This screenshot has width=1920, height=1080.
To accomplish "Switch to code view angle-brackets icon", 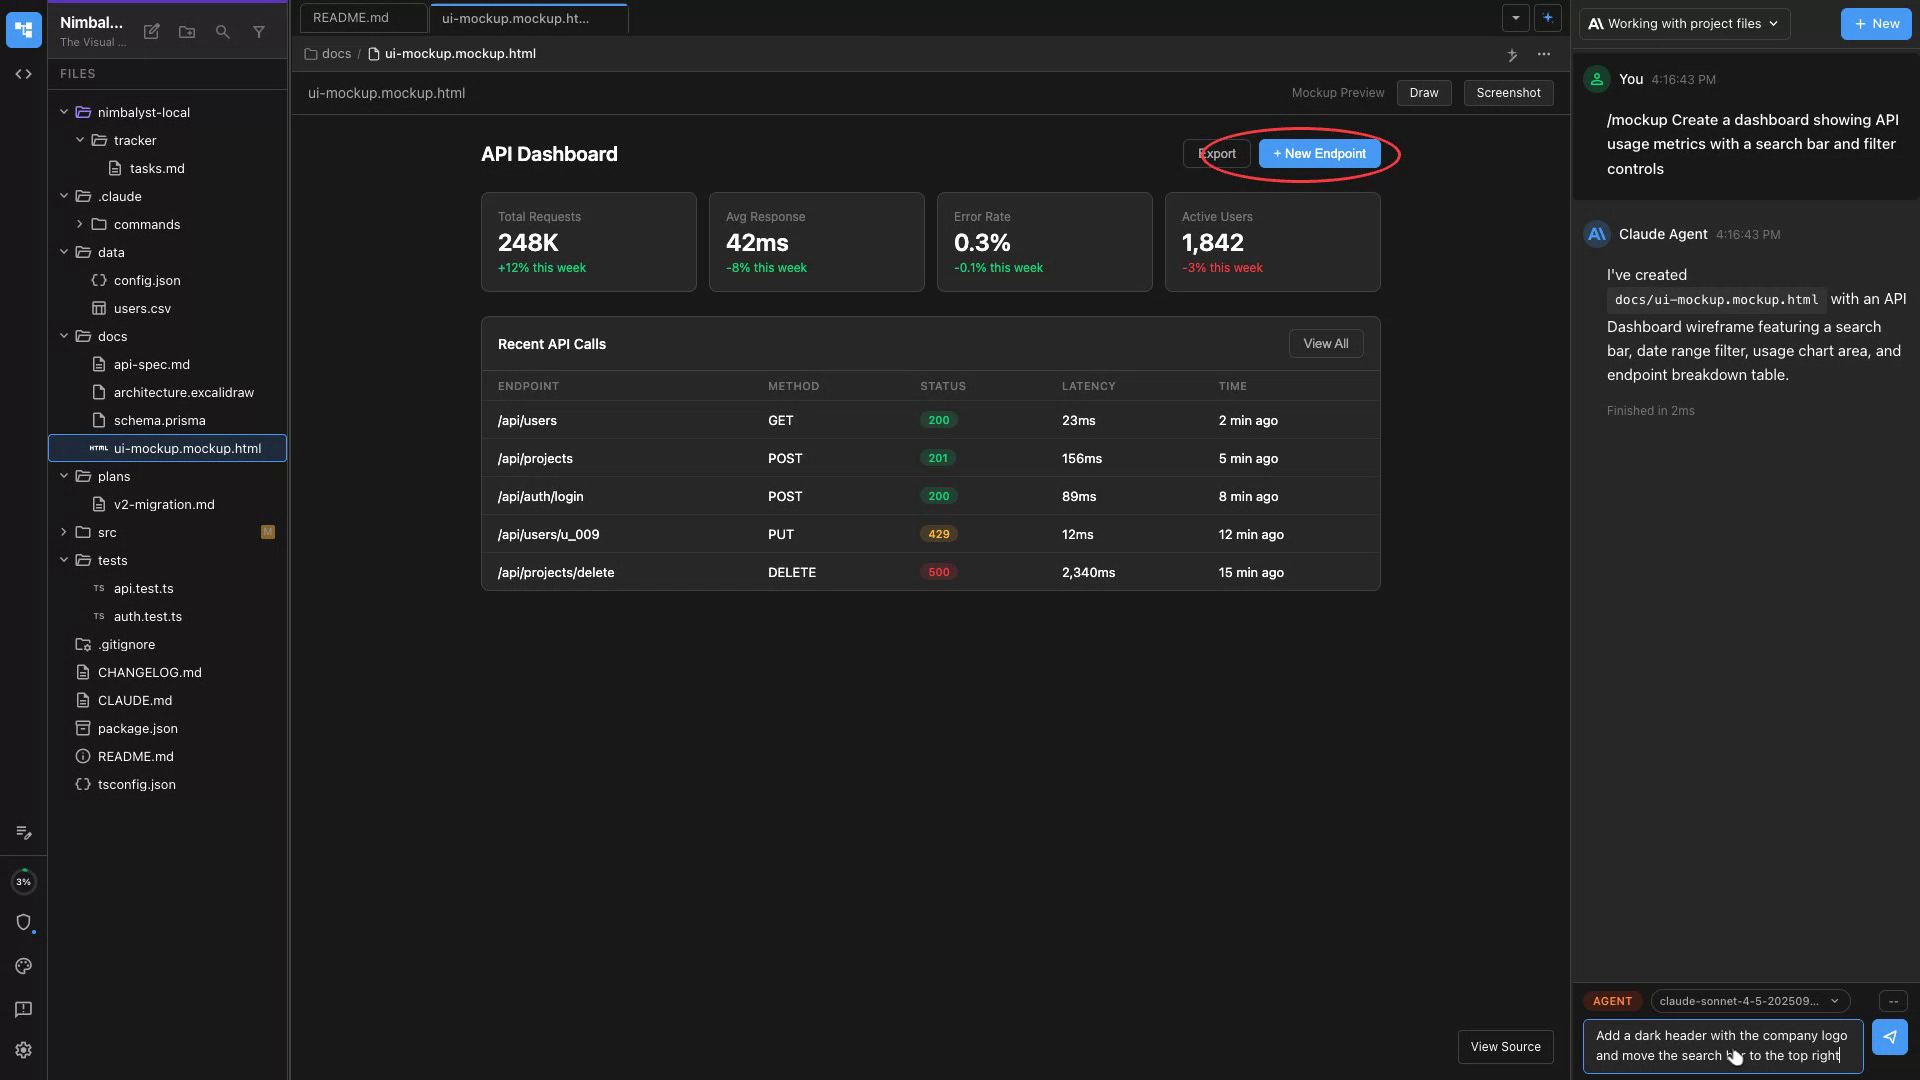I will click(x=23, y=74).
